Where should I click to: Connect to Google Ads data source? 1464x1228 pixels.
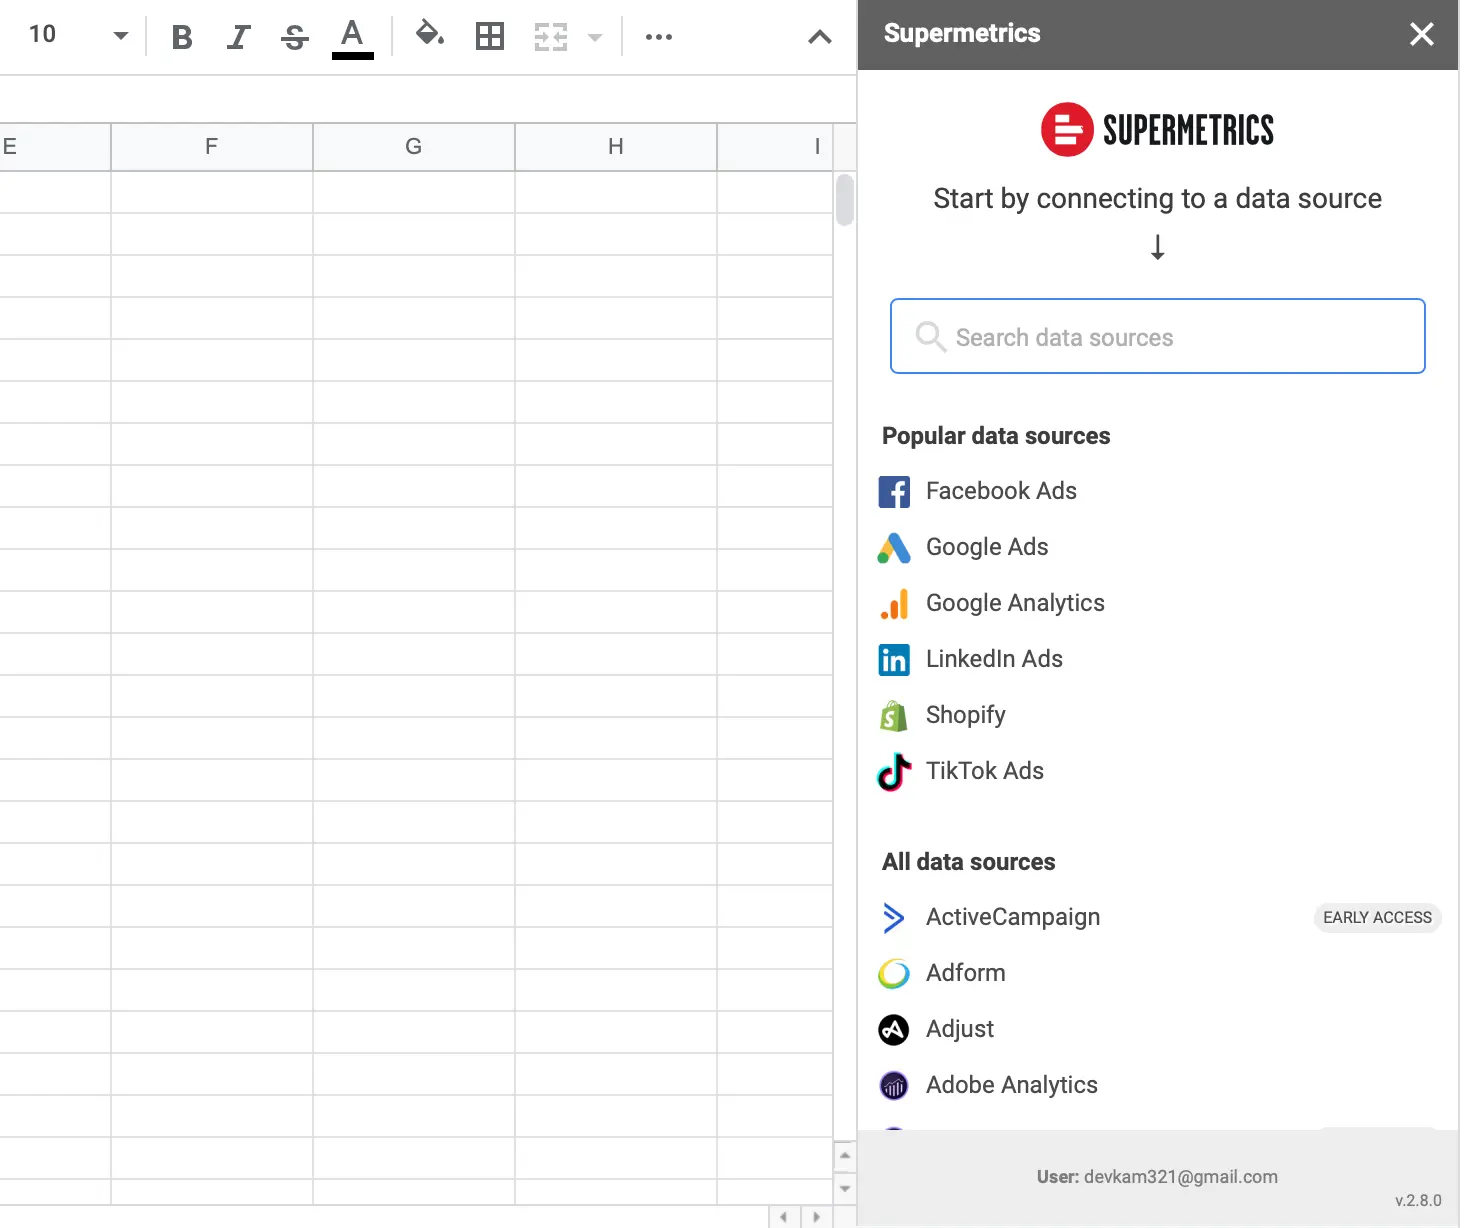[x=987, y=547]
